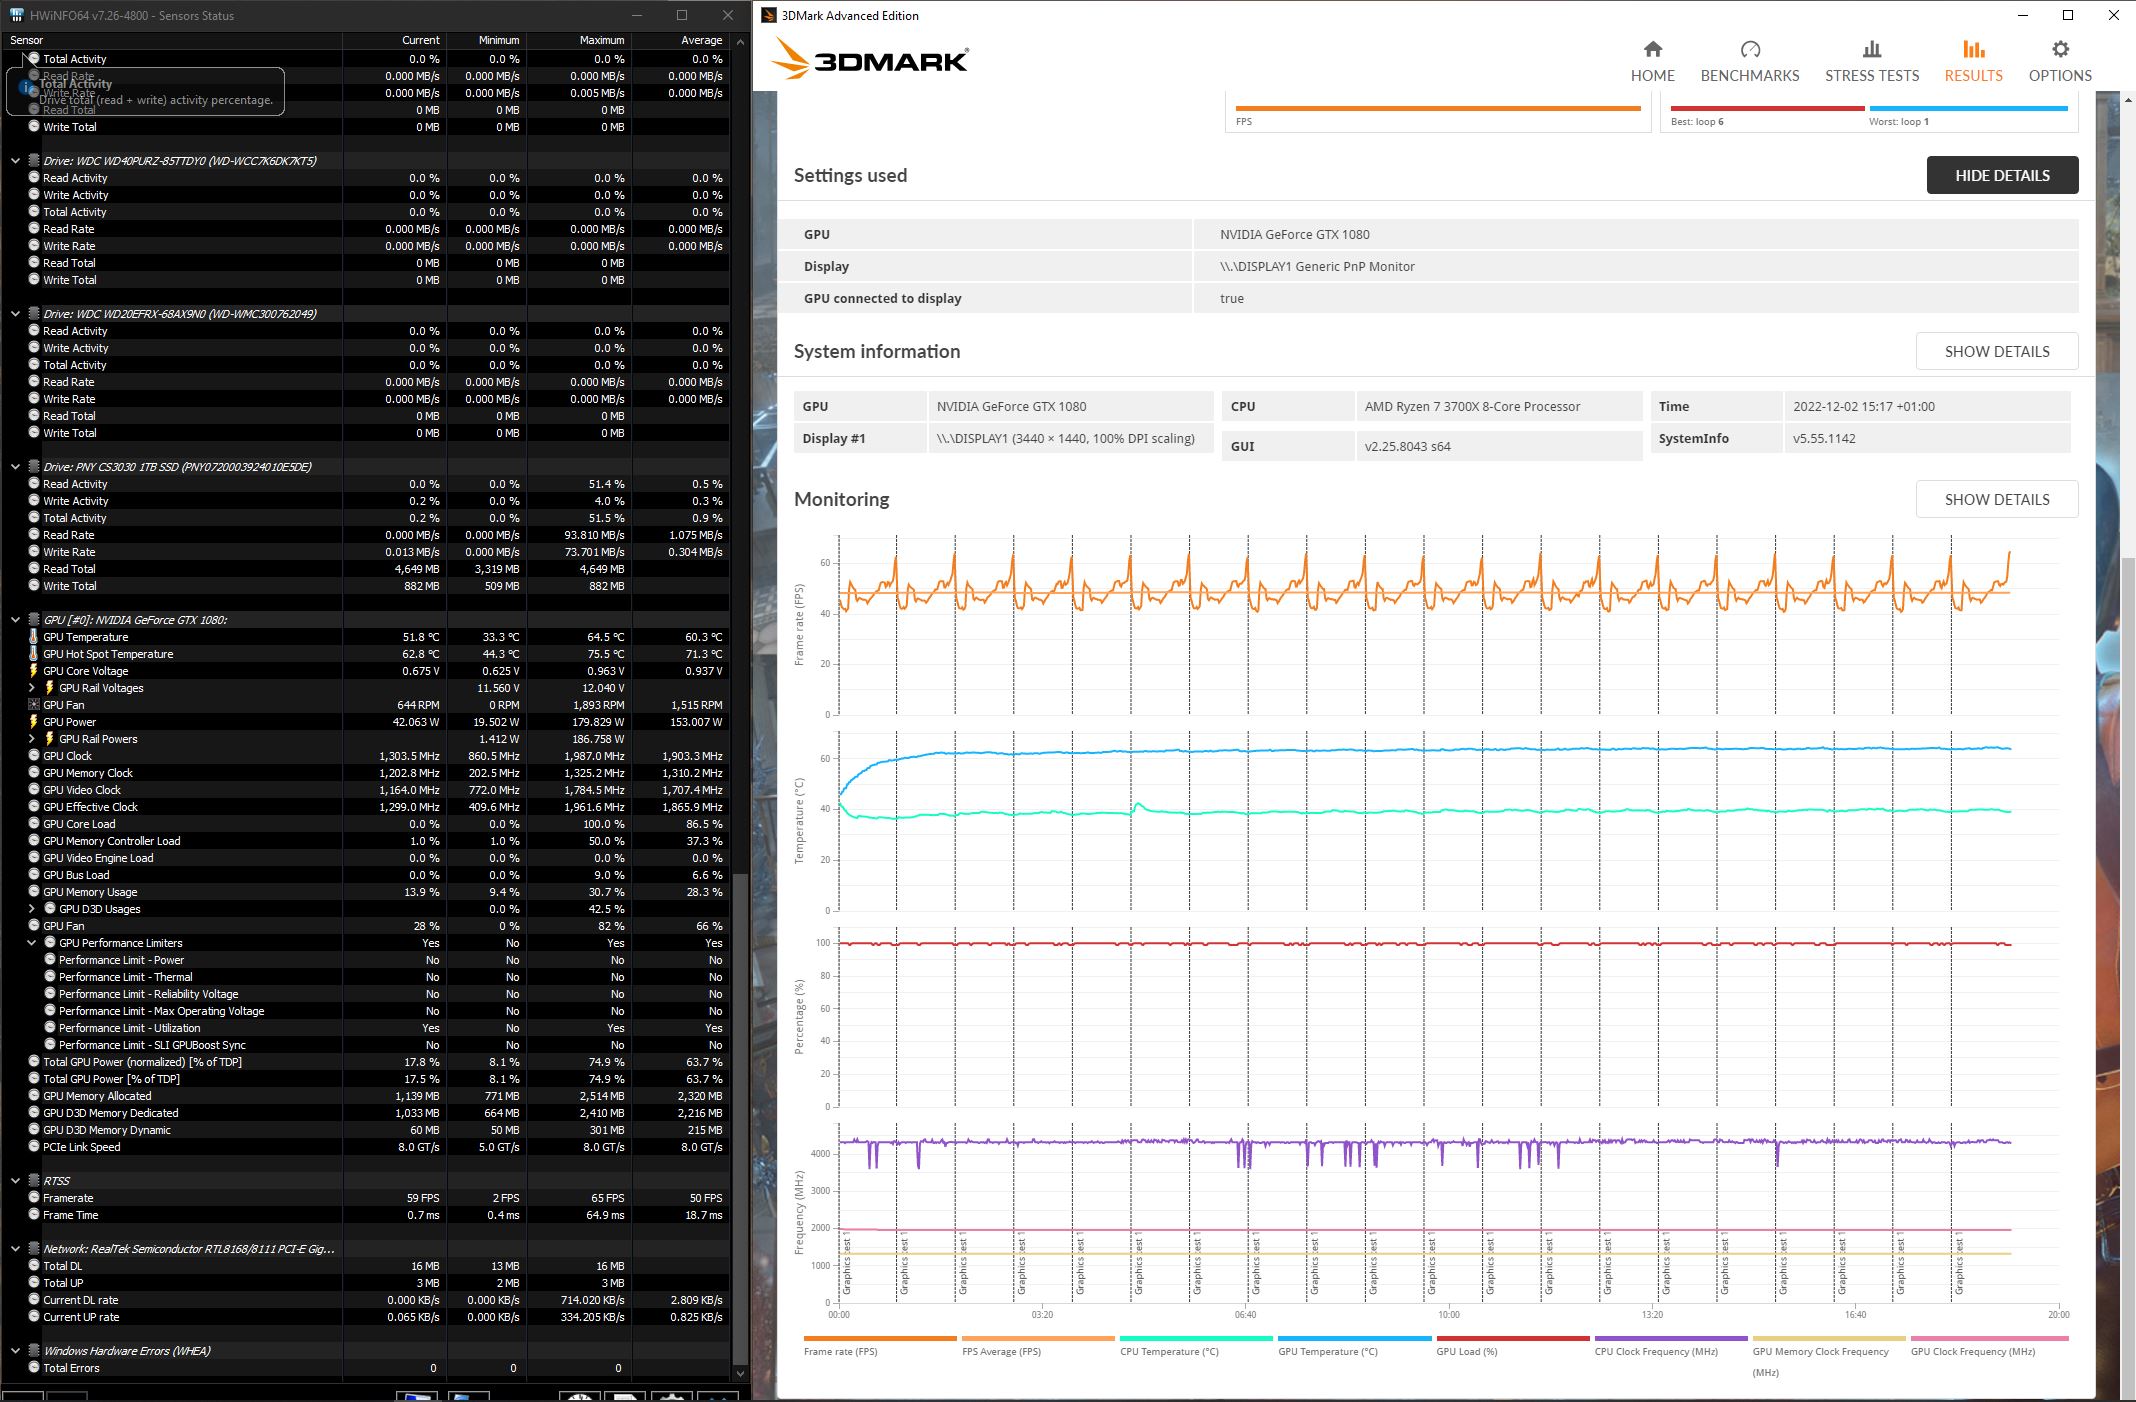Click the Maximum column header in HWiNFO

(579, 40)
